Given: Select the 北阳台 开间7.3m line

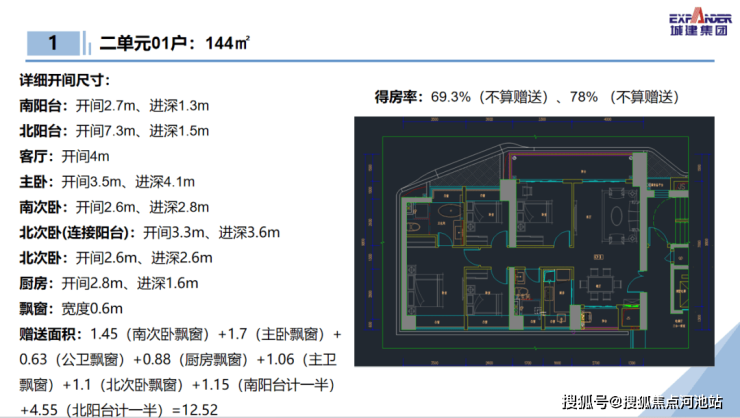Looking at the screenshot, I should [114, 131].
